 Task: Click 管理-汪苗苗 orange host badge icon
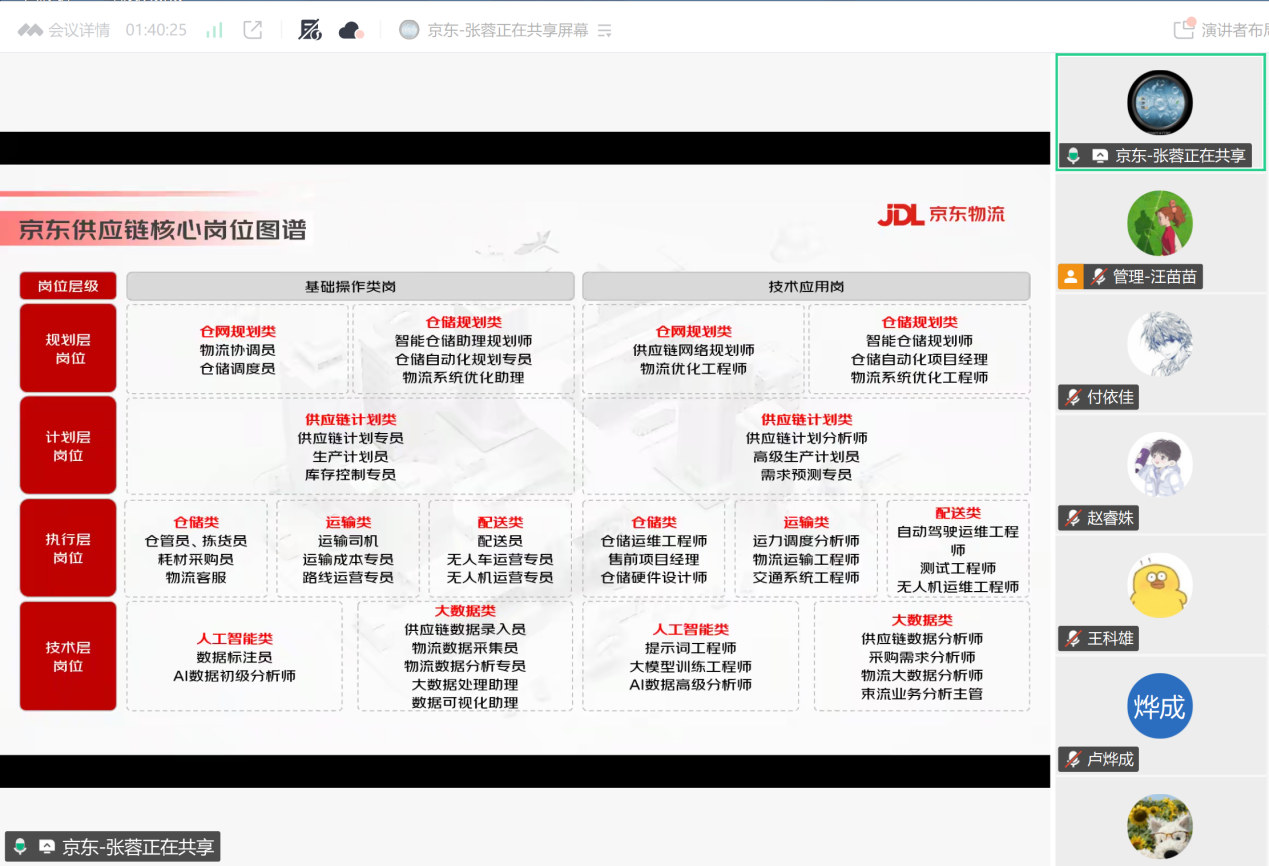(1071, 277)
